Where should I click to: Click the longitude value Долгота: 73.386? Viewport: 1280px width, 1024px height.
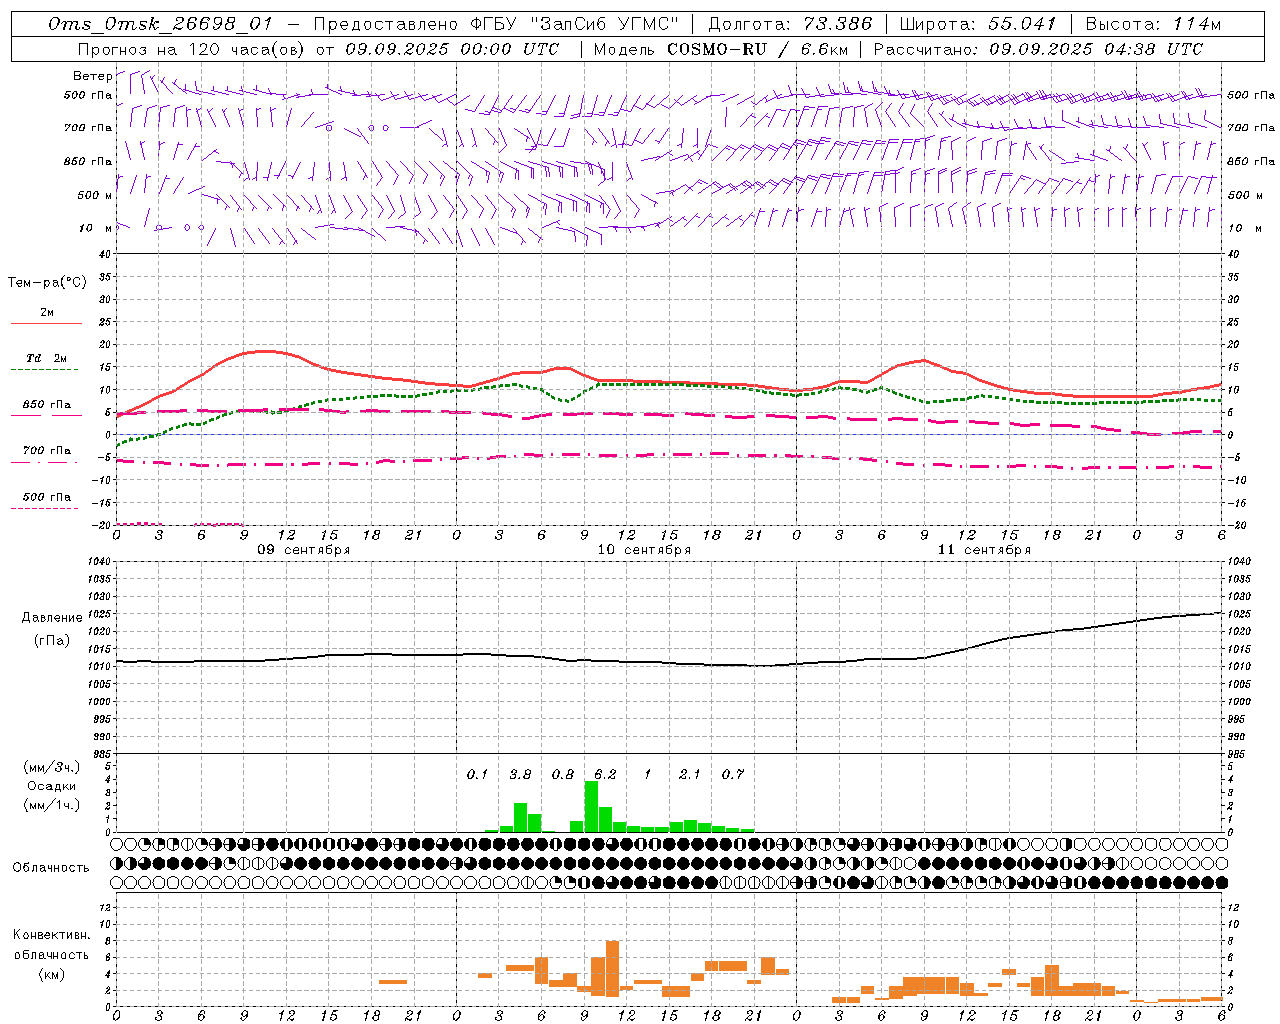click(x=790, y=24)
